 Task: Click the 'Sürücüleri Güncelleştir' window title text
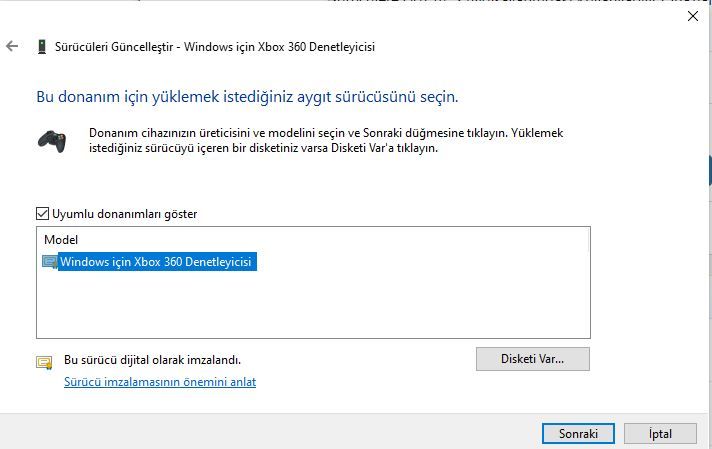click(114, 47)
